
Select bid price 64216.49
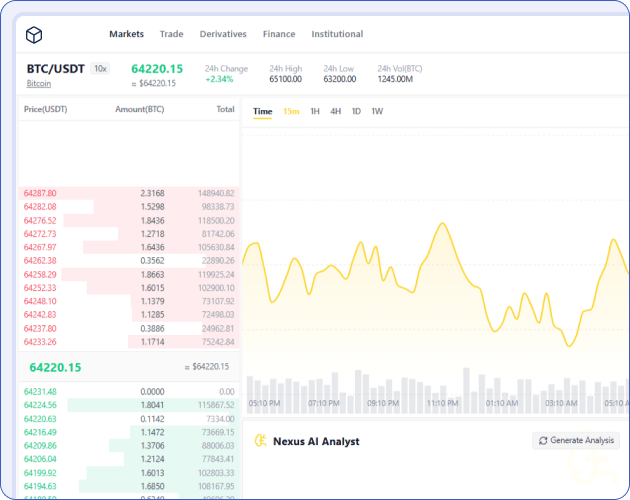point(40,432)
